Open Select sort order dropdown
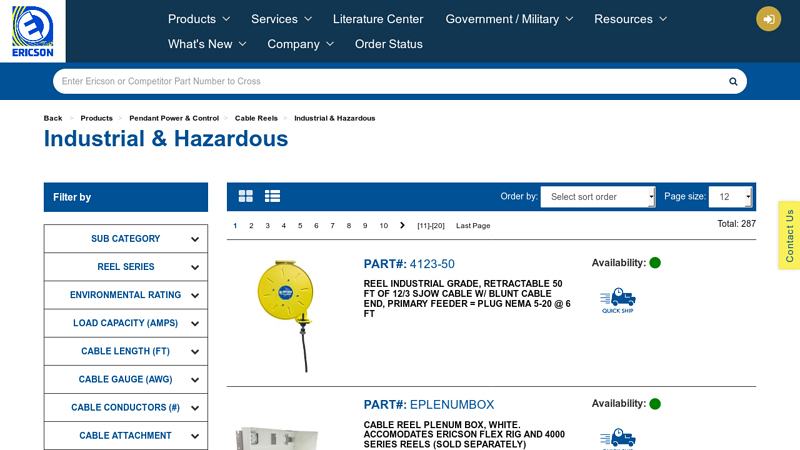This screenshot has width=800, height=450. point(597,197)
